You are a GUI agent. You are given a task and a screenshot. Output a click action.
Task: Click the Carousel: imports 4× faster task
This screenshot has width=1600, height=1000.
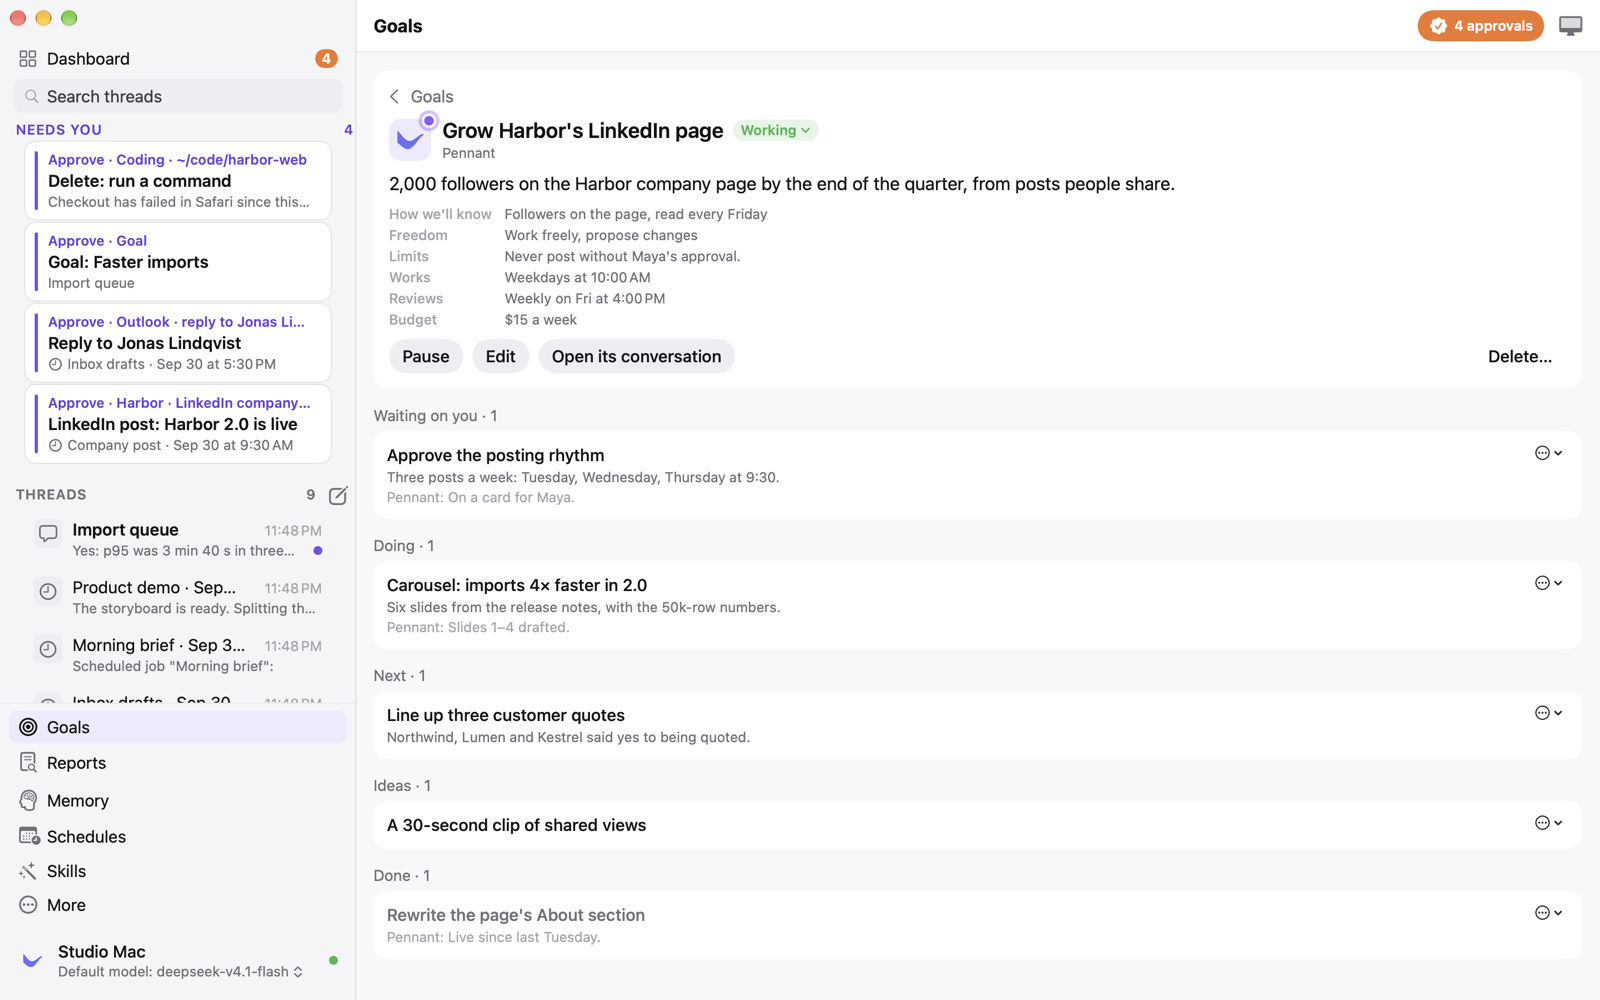[977, 605]
